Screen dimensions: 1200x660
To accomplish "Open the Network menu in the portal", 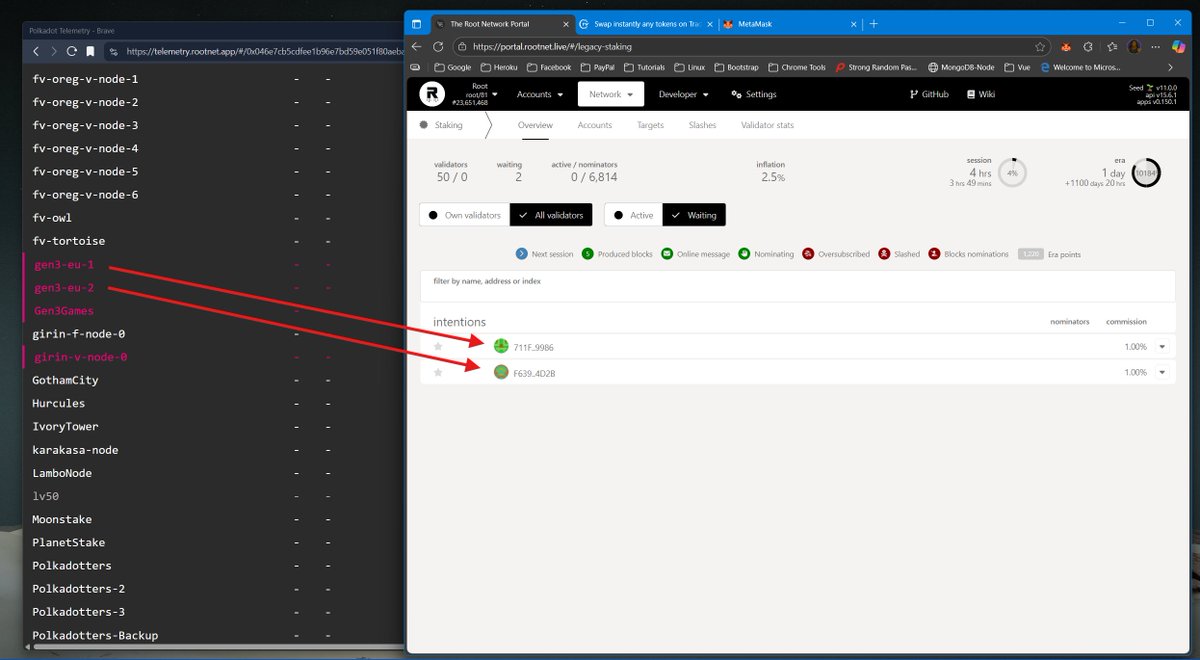I will pos(611,94).
